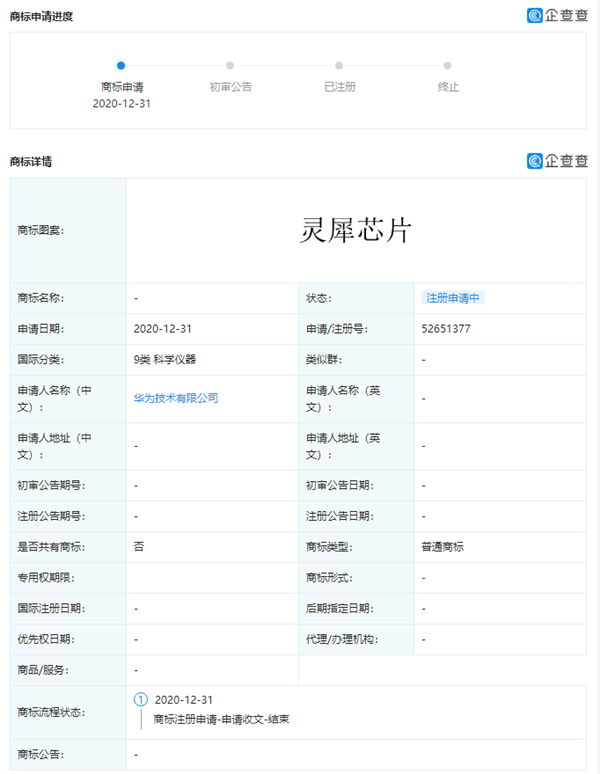Select the 已注册 step label
The height and width of the screenshot is (774, 600).
(x=339, y=87)
